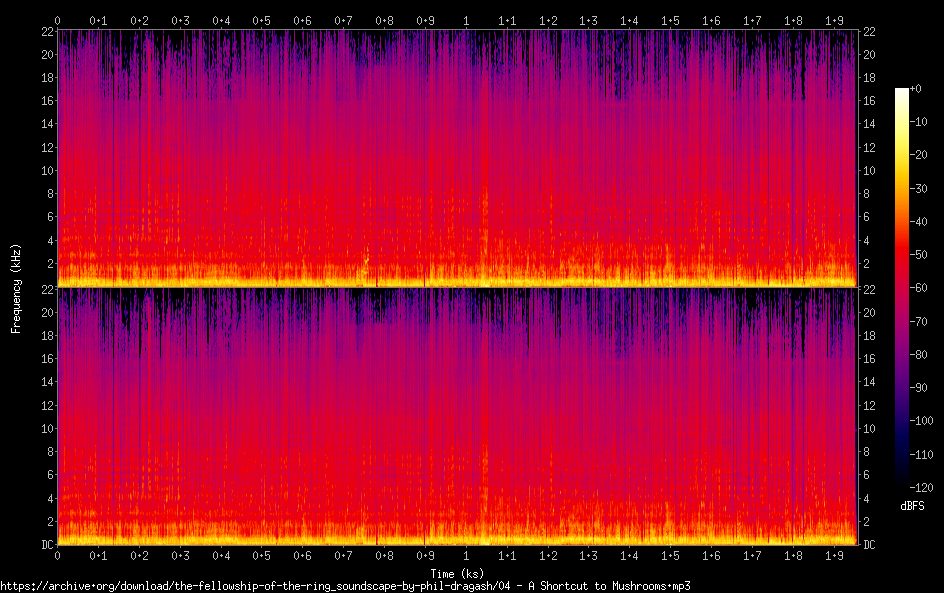The image size is (944, 593).
Task: Select the 1 tick on the bottom time axis
Action: [x=466, y=555]
